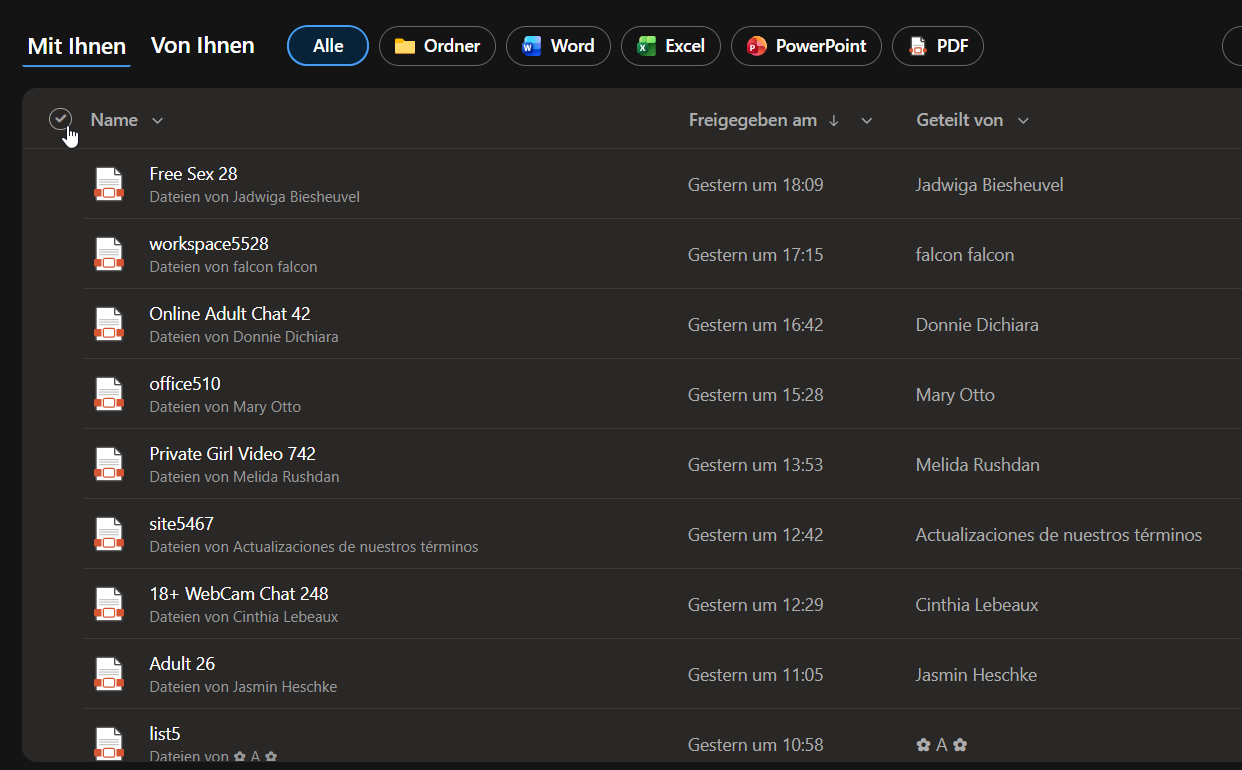Open the site5467 file

[181, 524]
